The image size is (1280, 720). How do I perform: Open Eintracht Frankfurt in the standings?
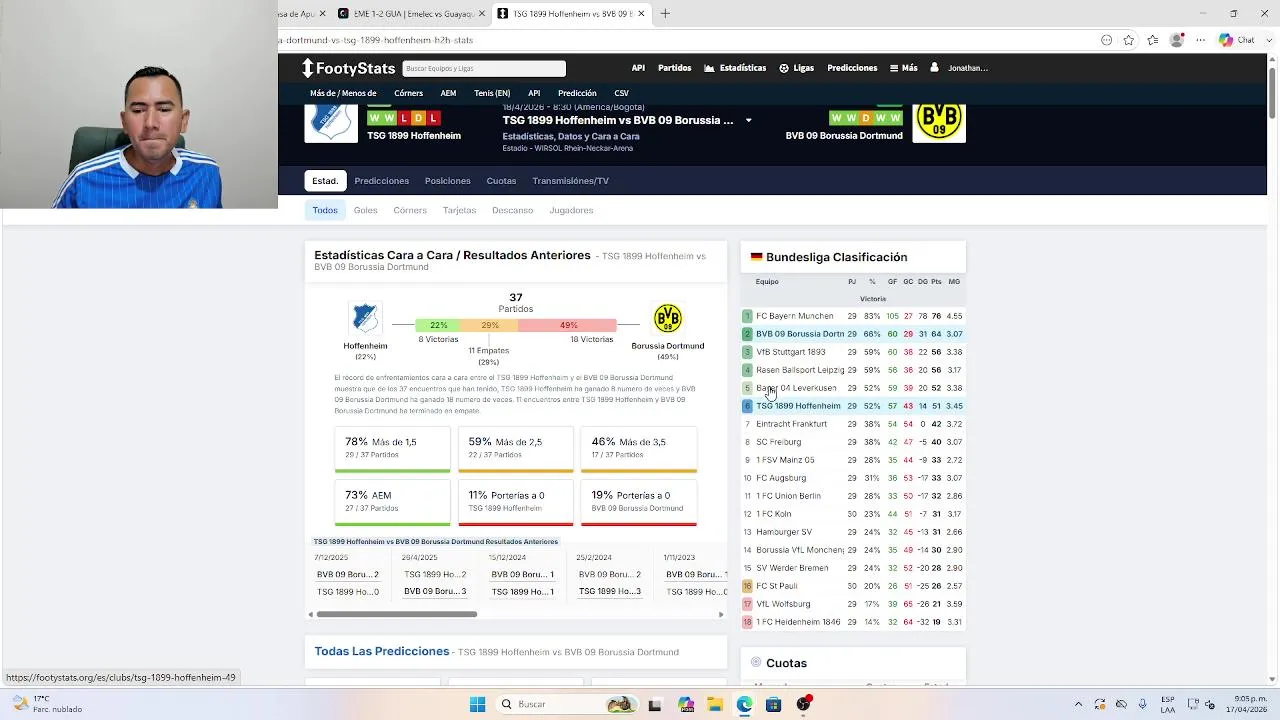[x=791, y=424]
